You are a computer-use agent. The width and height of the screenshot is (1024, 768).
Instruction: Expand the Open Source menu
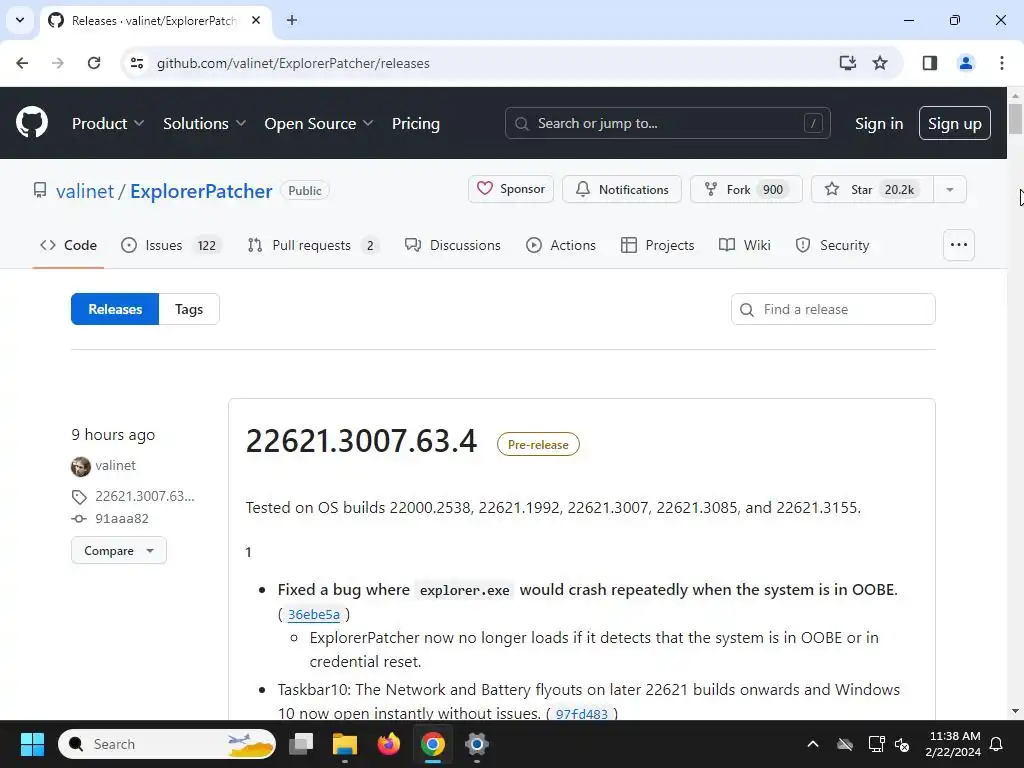[x=319, y=123]
